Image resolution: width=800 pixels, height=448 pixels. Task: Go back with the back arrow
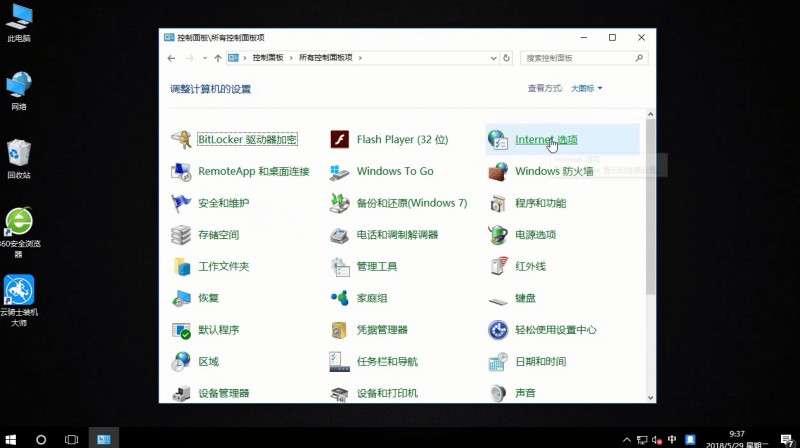click(x=171, y=58)
